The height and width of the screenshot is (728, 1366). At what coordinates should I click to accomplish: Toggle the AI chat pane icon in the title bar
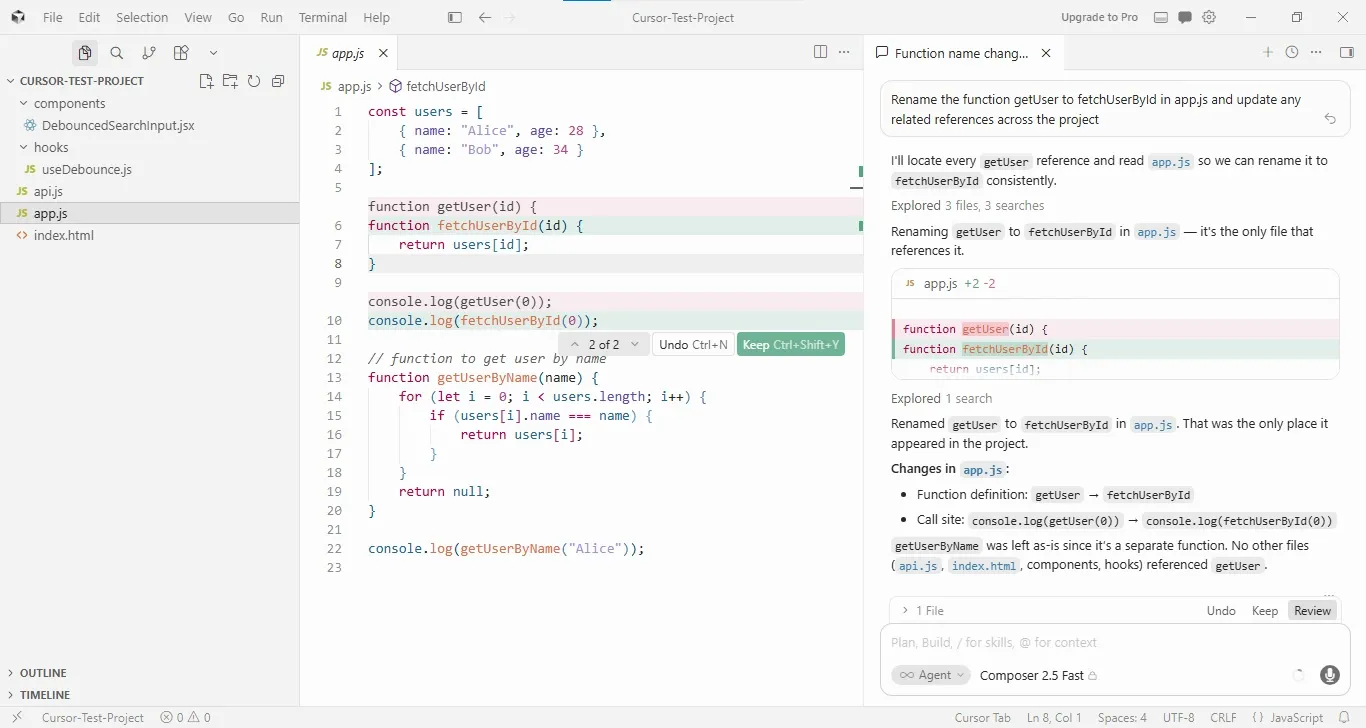[1185, 18]
